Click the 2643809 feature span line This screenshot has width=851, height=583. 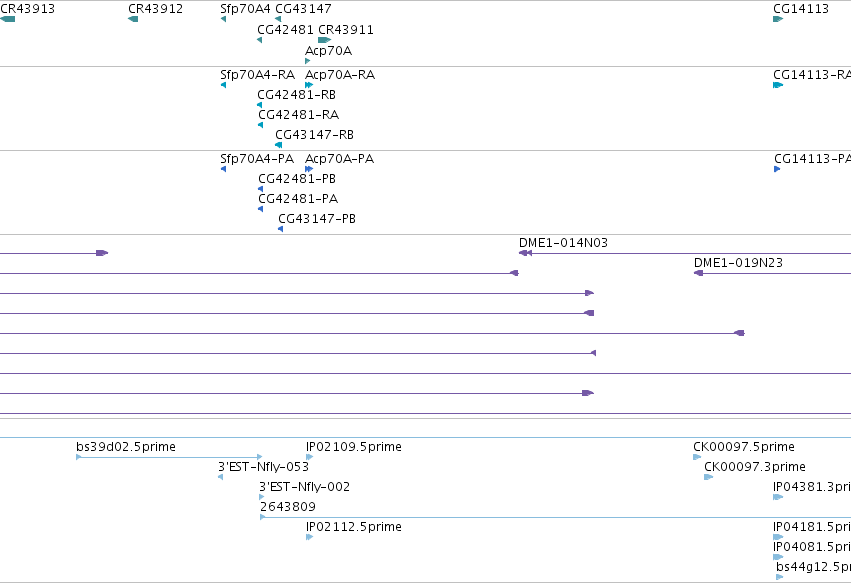555,517
